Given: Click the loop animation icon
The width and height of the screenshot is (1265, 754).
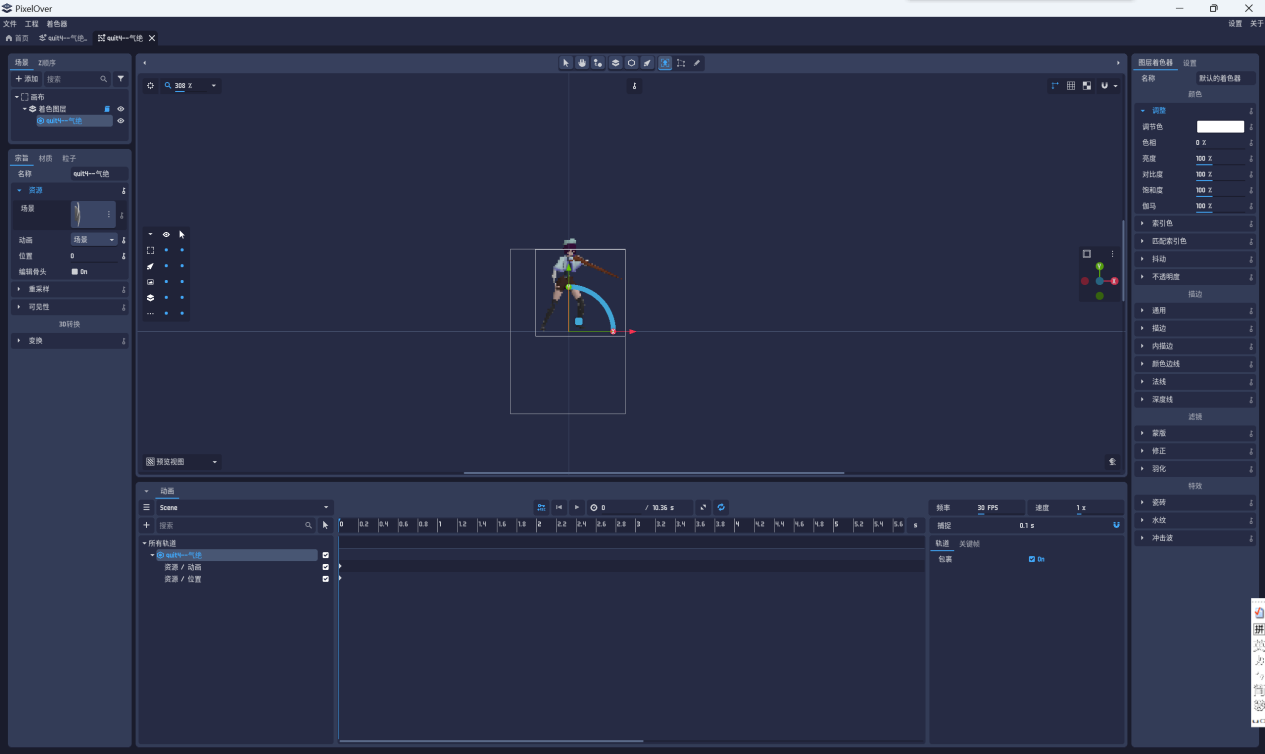Looking at the screenshot, I should coord(721,507).
